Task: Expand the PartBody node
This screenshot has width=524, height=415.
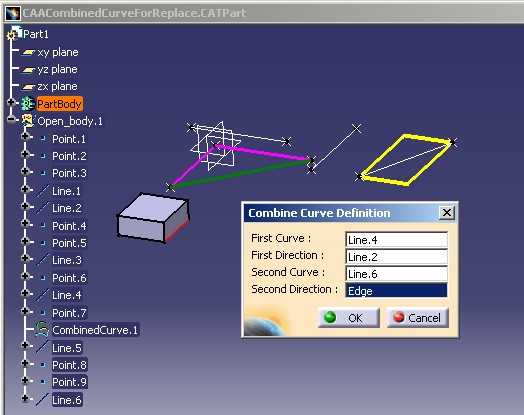Action: [x=11, y=102]
